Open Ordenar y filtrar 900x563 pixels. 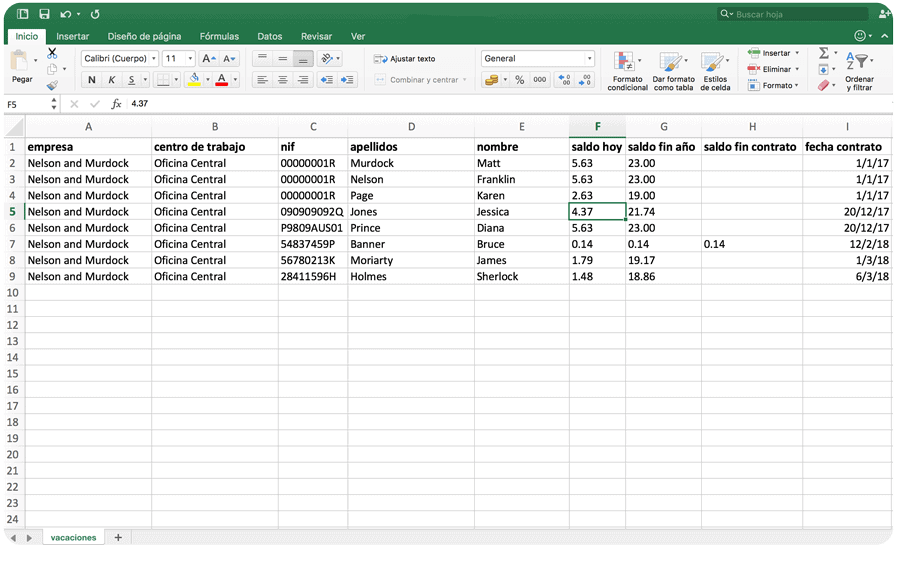859,71
